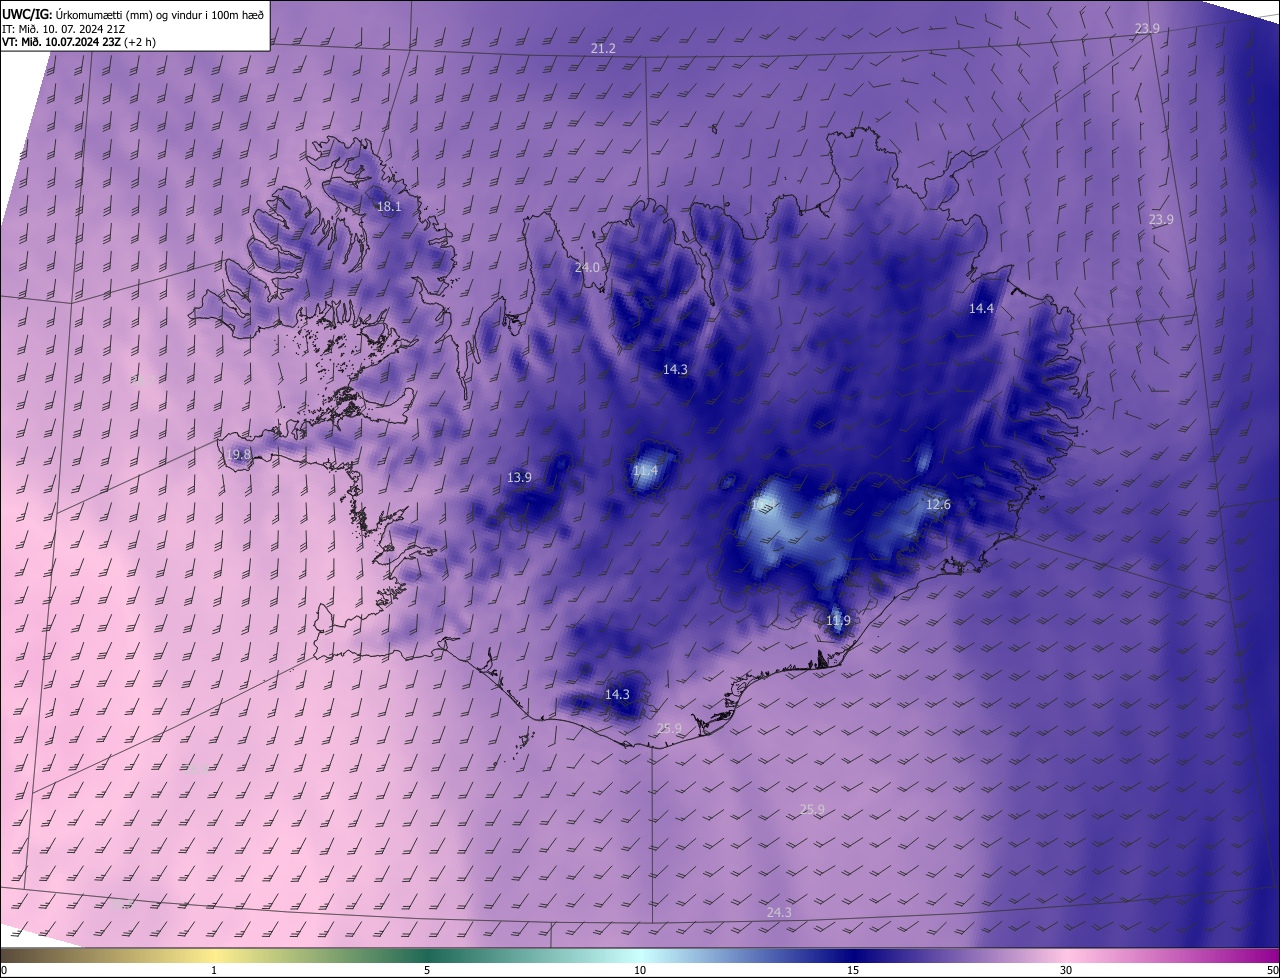Click the 0 tick on the color scale
This screenshot has height=978, width=1280.
point(4,970)
